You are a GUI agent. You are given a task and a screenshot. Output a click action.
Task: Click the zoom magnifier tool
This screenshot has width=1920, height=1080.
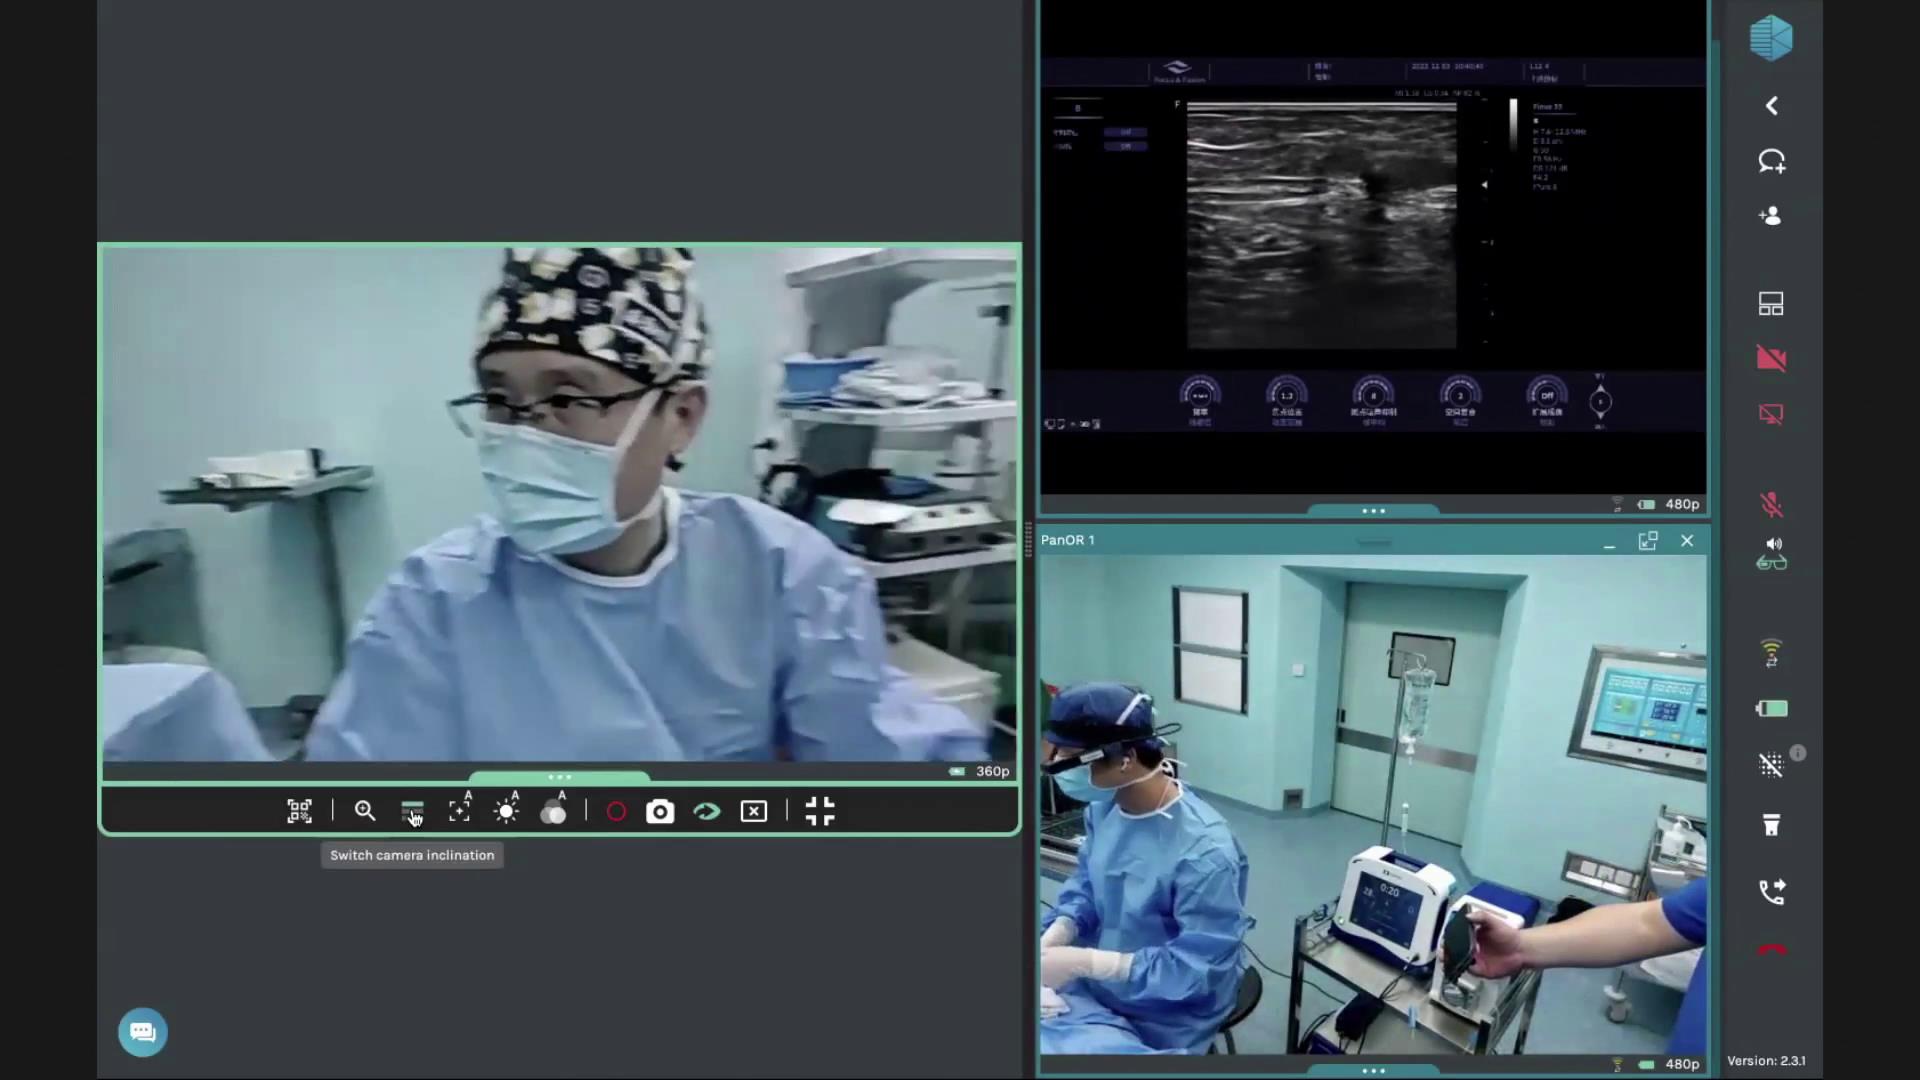[365, 811]
